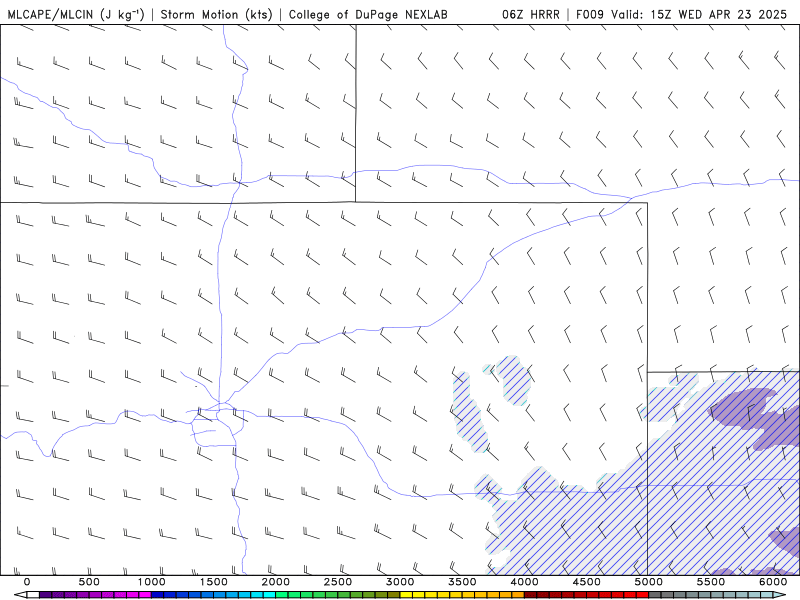The image size is (800, 600).
Task: Click the '500' colorbar tick label
Action: 89,582
